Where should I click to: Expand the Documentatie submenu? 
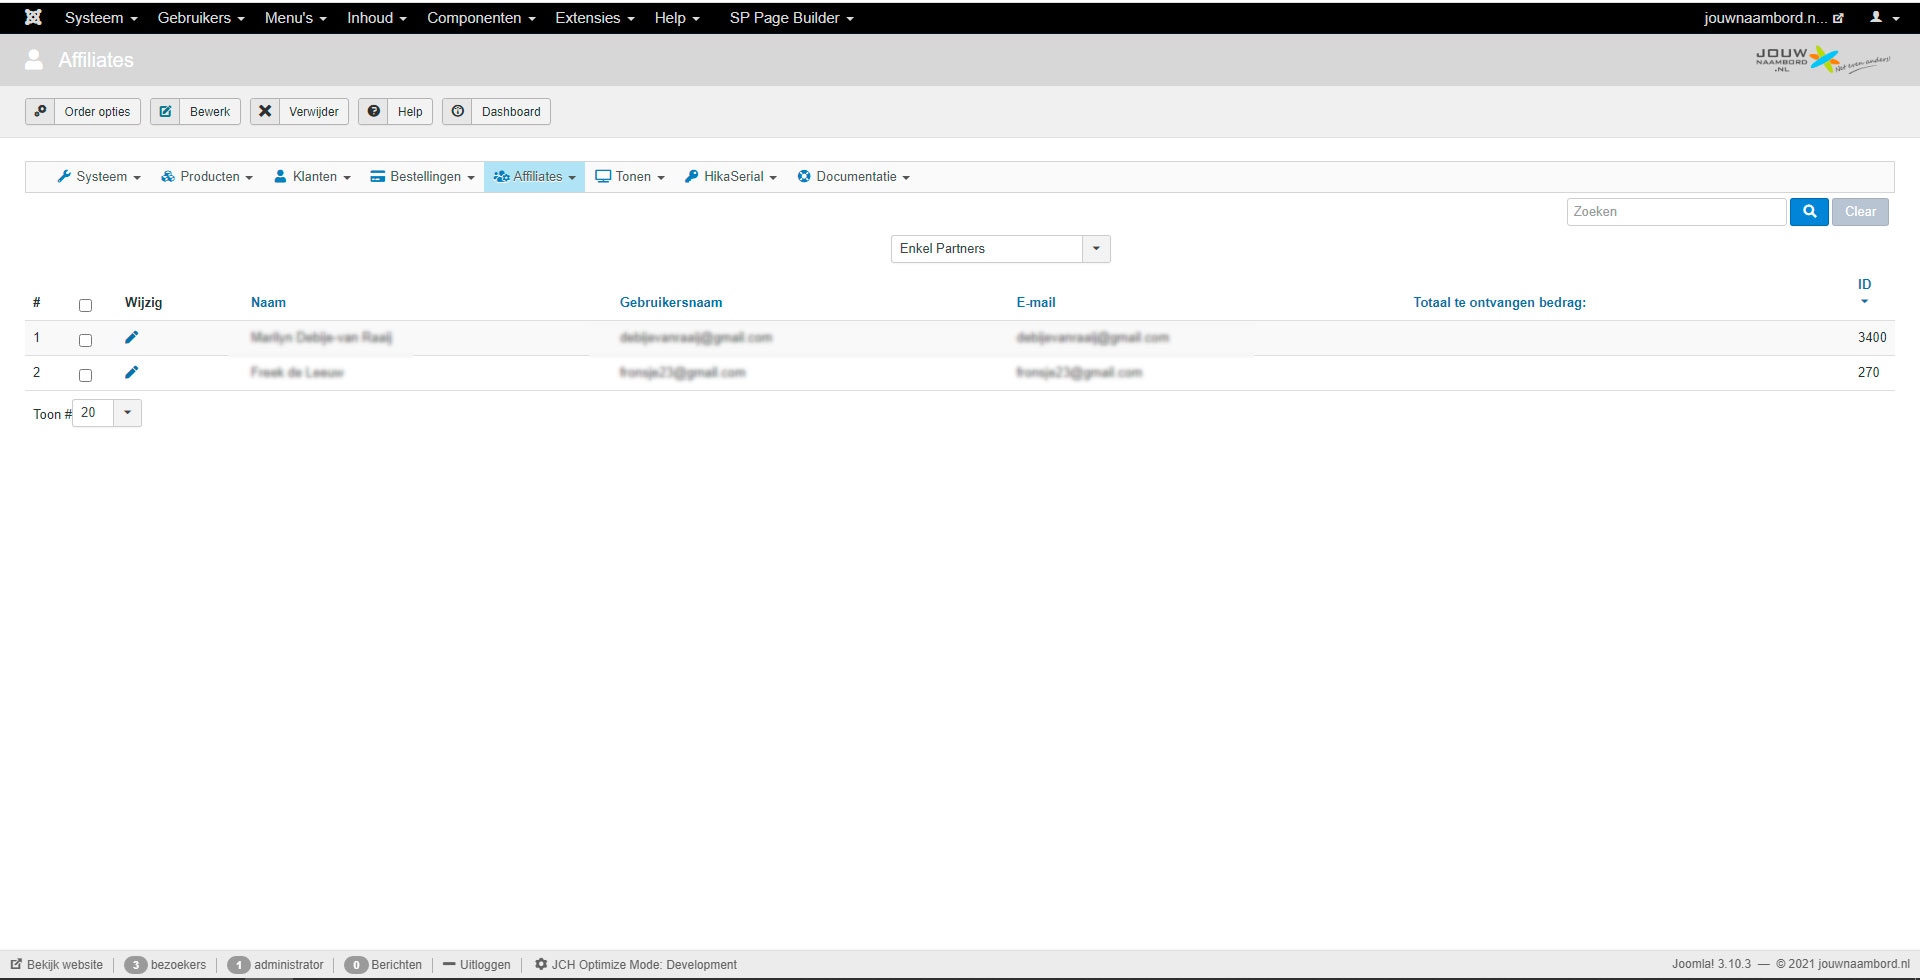(x=853, y=177)
